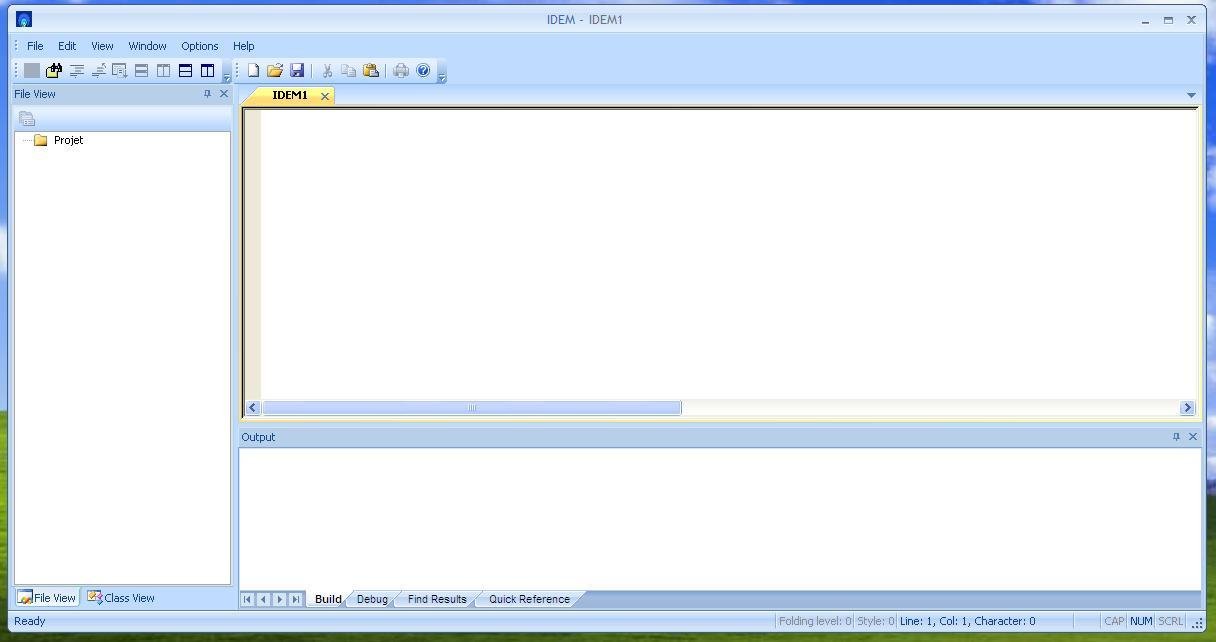Open an existing file

276,69
